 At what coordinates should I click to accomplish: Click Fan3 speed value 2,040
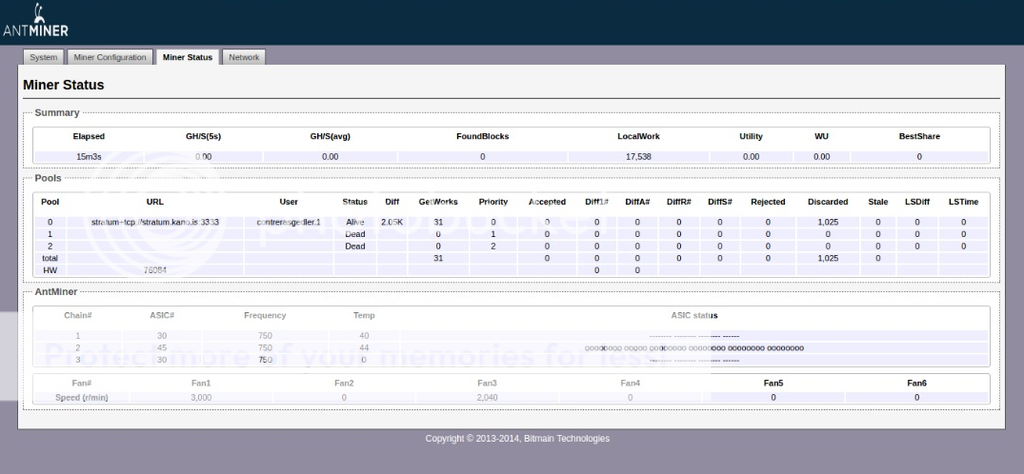coord(487,397)
